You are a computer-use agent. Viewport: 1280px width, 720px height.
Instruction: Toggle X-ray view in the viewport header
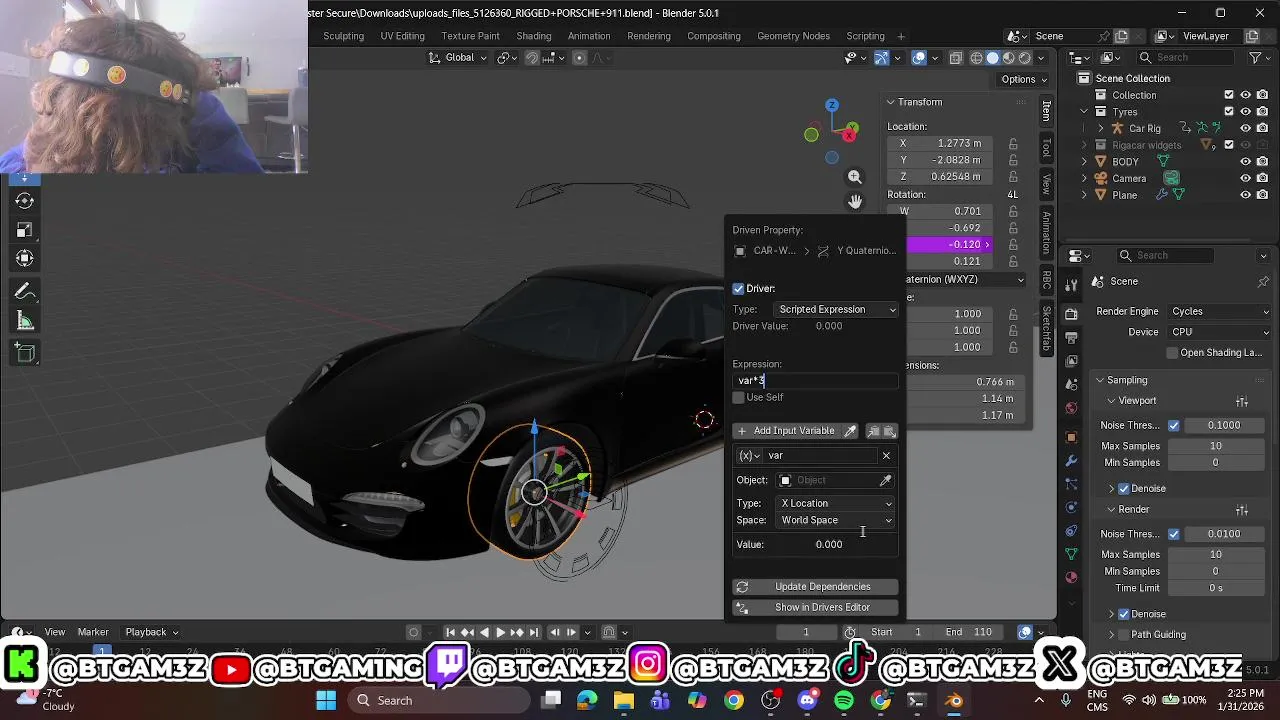955,58
